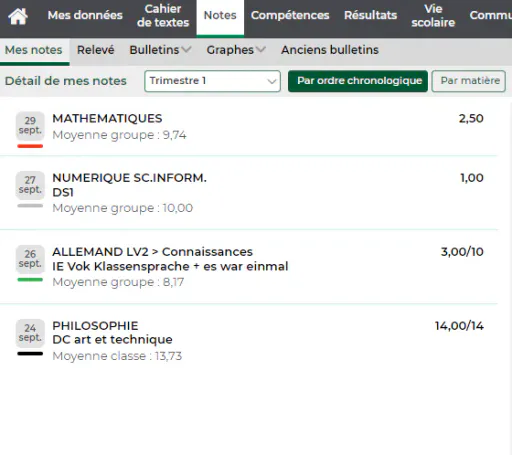The height and width of the screenshot is (455, 512).
Task: Open the Résultats menu
Action: 370,15
